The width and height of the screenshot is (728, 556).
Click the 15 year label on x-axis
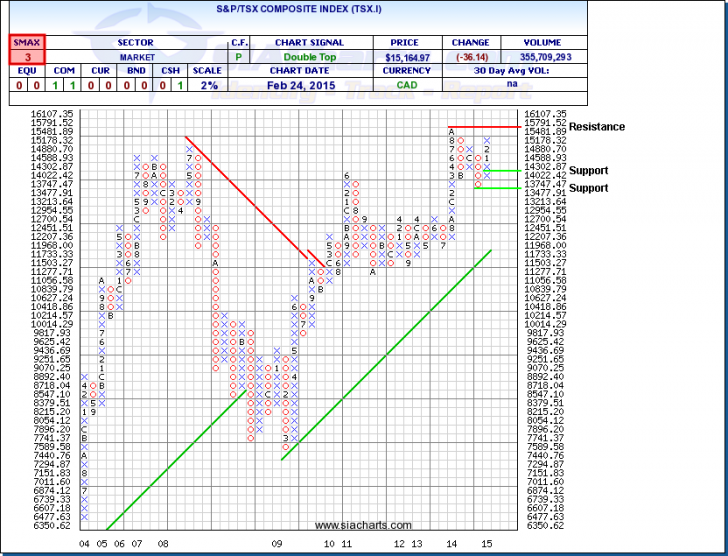(x=486, y=542)
